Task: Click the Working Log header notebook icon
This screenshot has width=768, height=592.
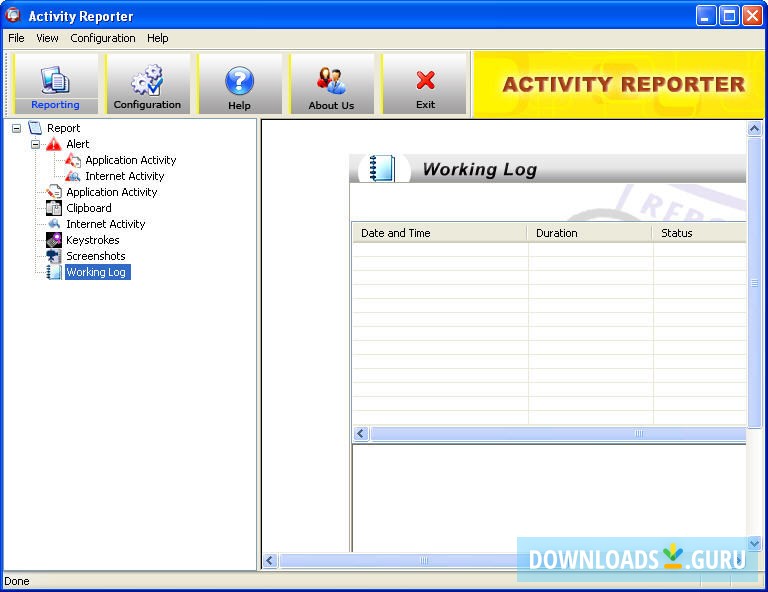Action: tap(382, 168)
